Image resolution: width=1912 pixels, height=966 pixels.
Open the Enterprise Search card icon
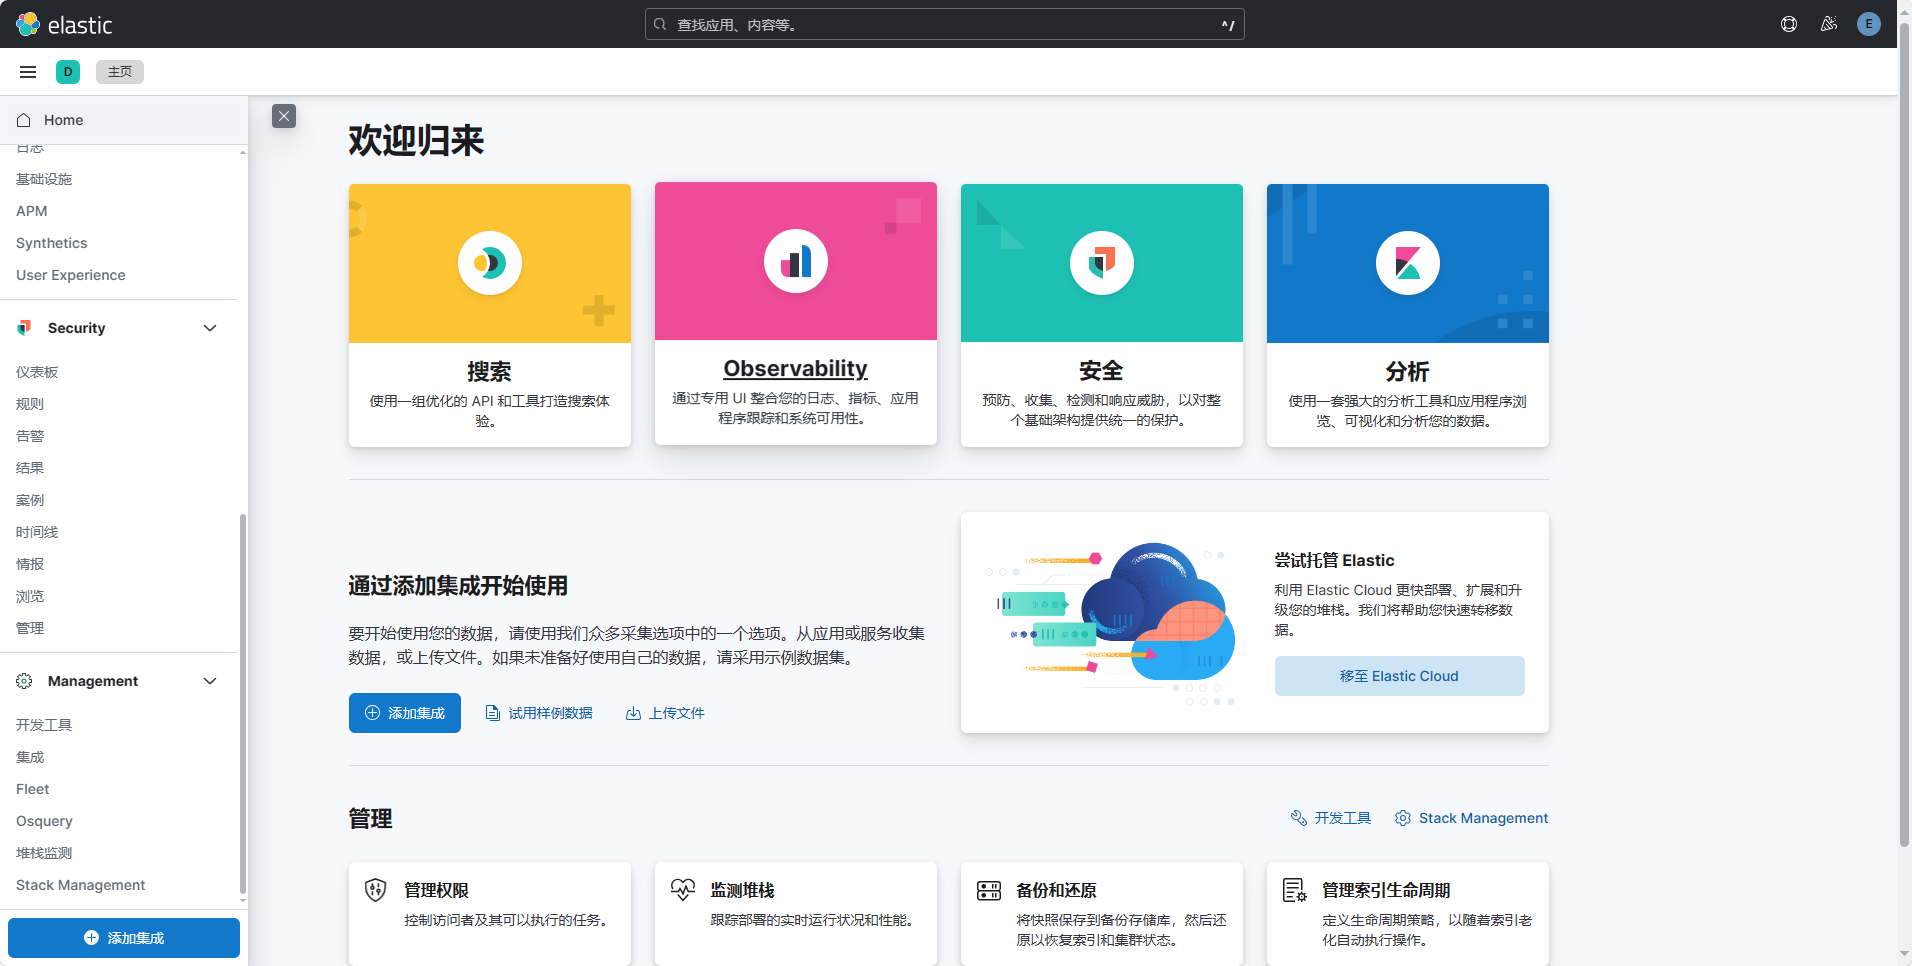[x=490, y=263]
